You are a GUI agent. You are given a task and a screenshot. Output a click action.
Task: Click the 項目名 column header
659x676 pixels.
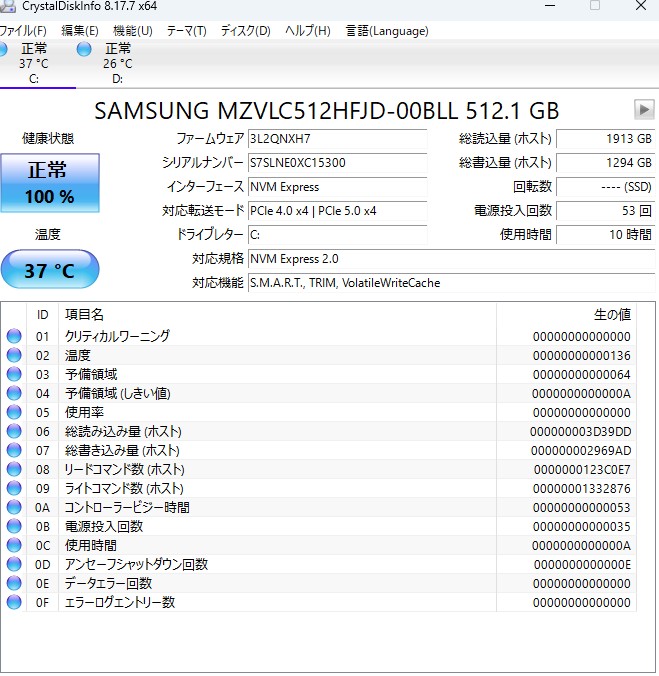[277, 315]
